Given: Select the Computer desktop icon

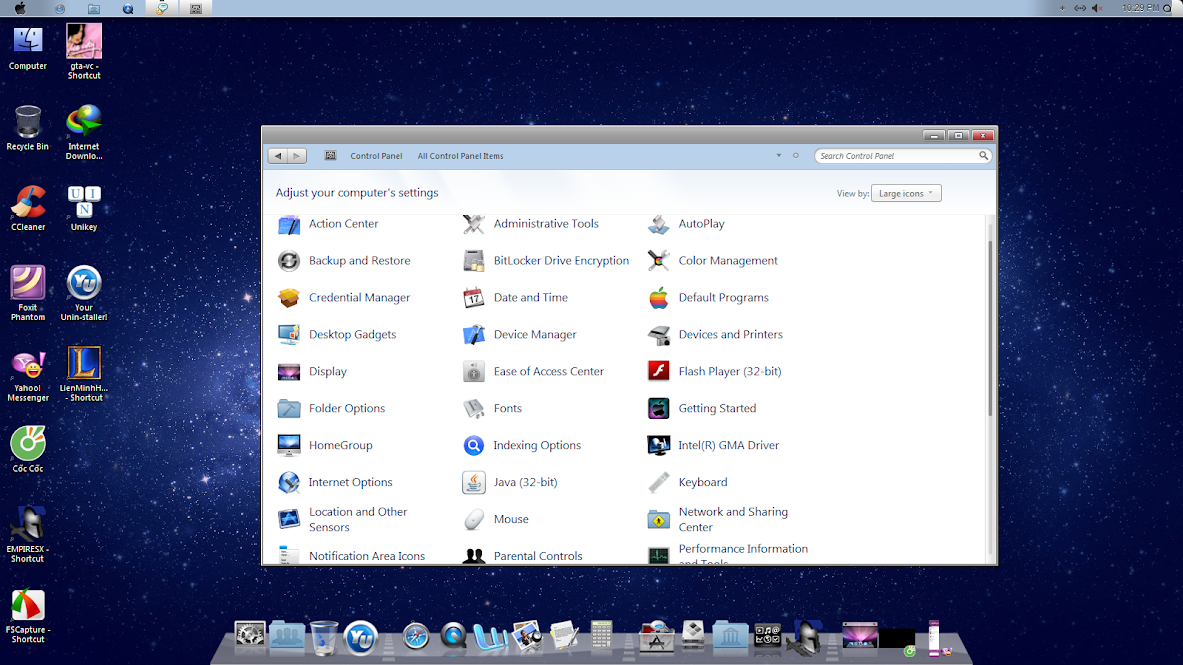Looking at the screenshot, I should [28, 48].
